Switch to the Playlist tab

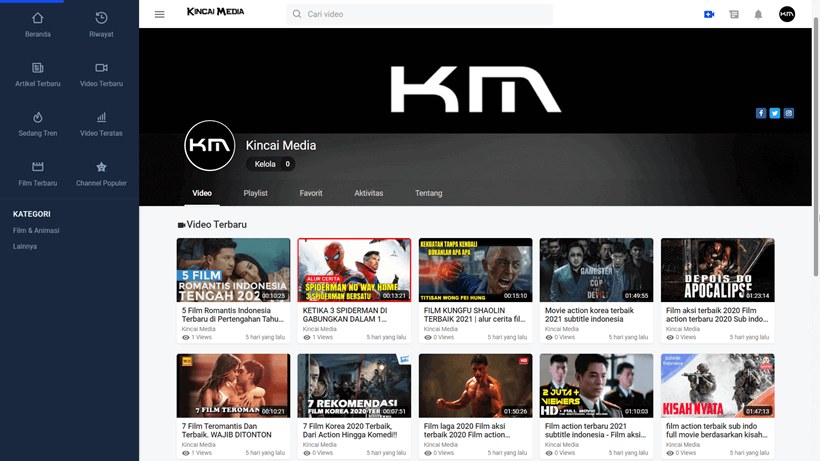pyautogui.click(x=255, y=193)
